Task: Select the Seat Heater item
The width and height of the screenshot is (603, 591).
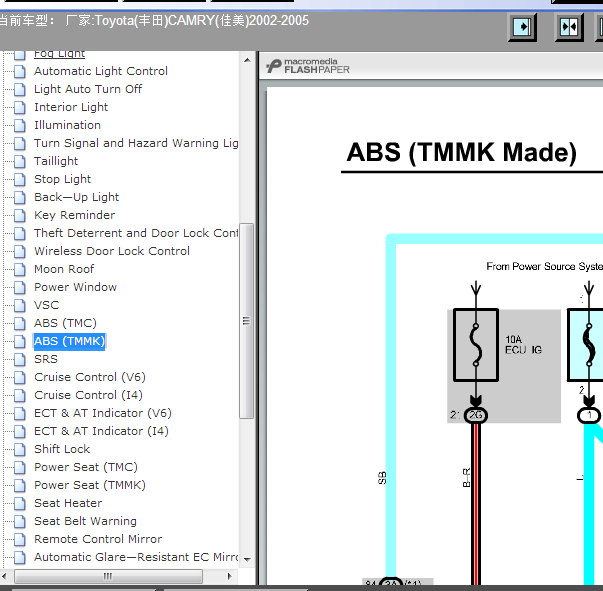Action: click(68, 503)
